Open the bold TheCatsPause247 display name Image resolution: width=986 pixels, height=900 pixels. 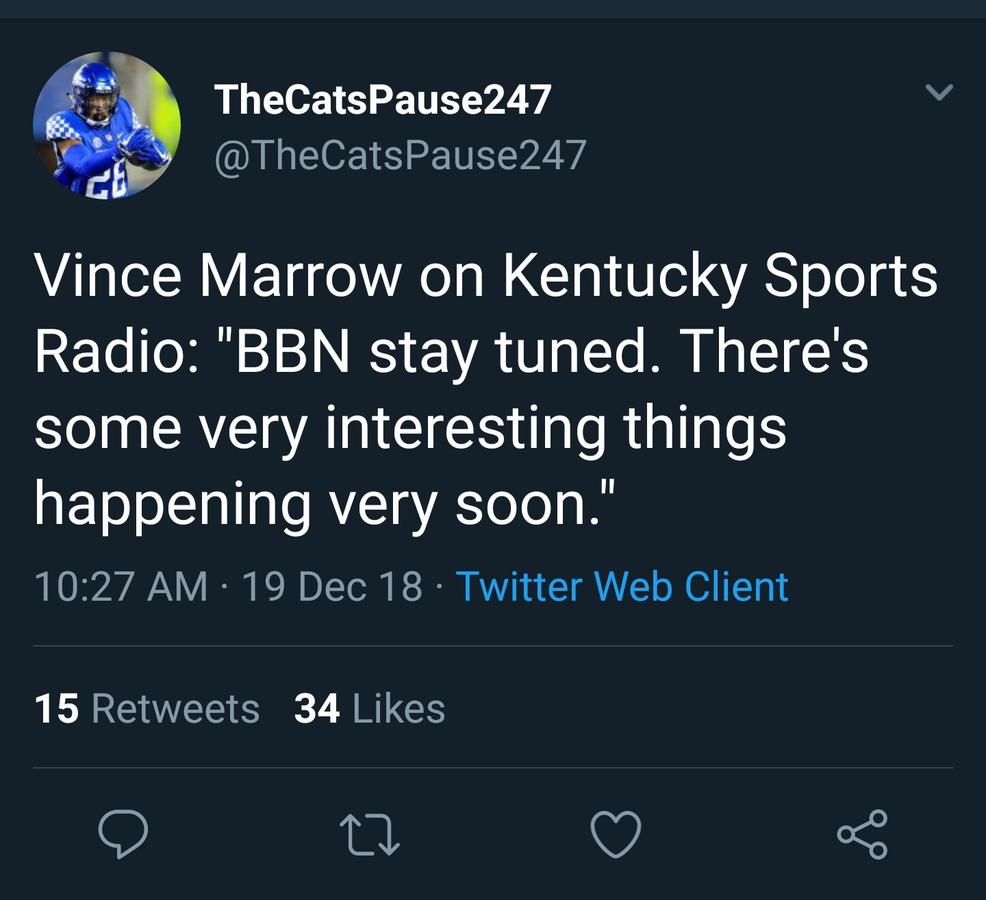(382, 99)
